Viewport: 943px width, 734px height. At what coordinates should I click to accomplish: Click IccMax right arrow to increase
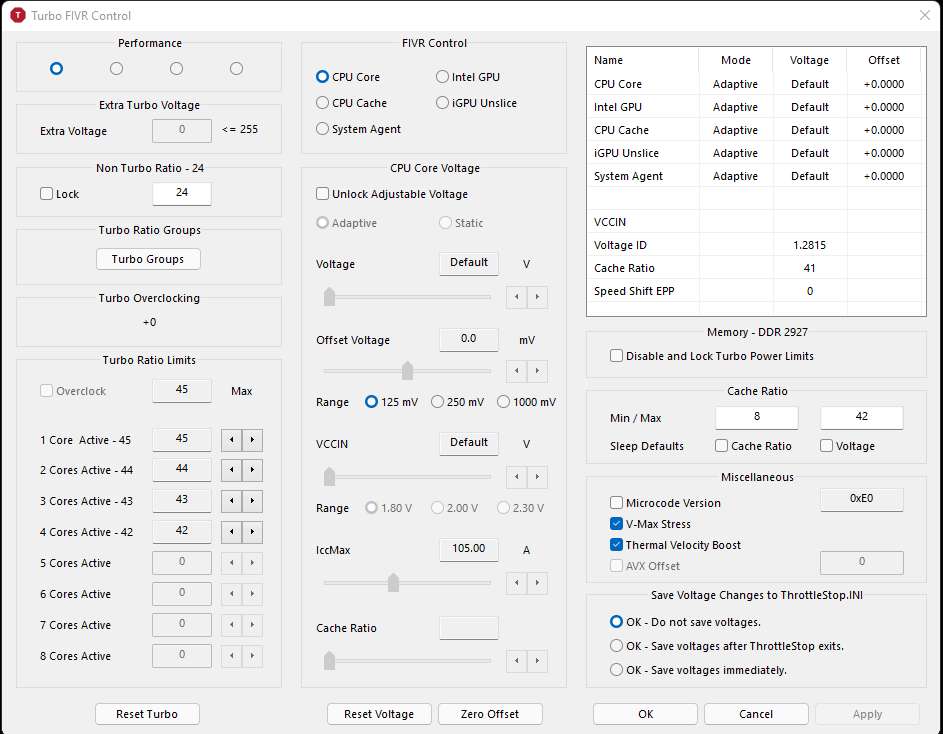tap(538, 582)
